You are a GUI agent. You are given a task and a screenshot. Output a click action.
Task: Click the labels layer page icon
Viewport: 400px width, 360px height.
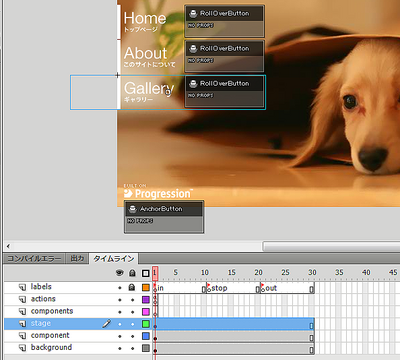[22, 287]
